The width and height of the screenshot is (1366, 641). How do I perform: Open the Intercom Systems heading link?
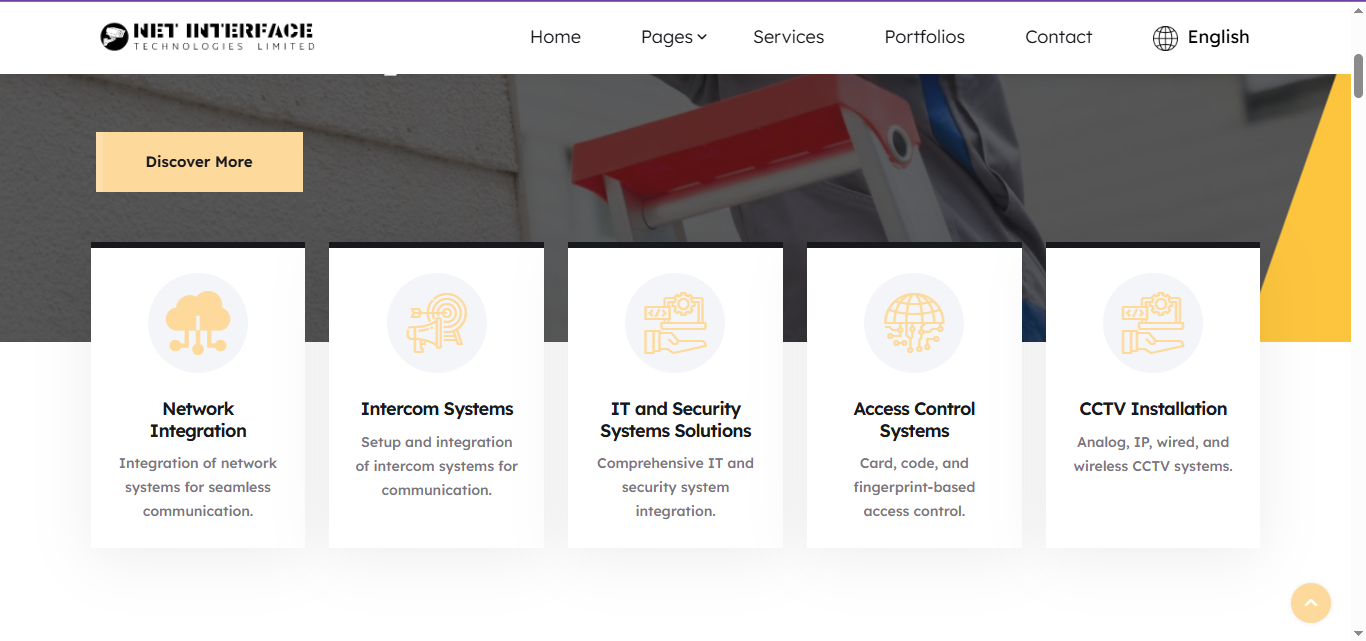point(437,409)
